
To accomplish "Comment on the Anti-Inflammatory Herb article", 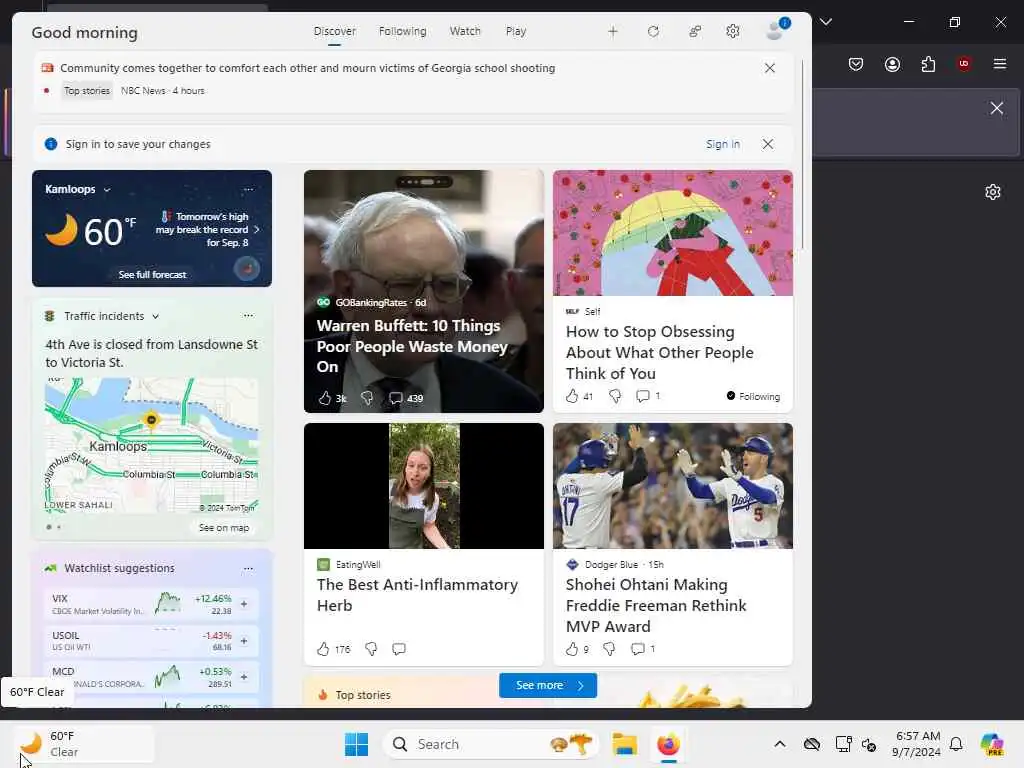I will point(398,648).
